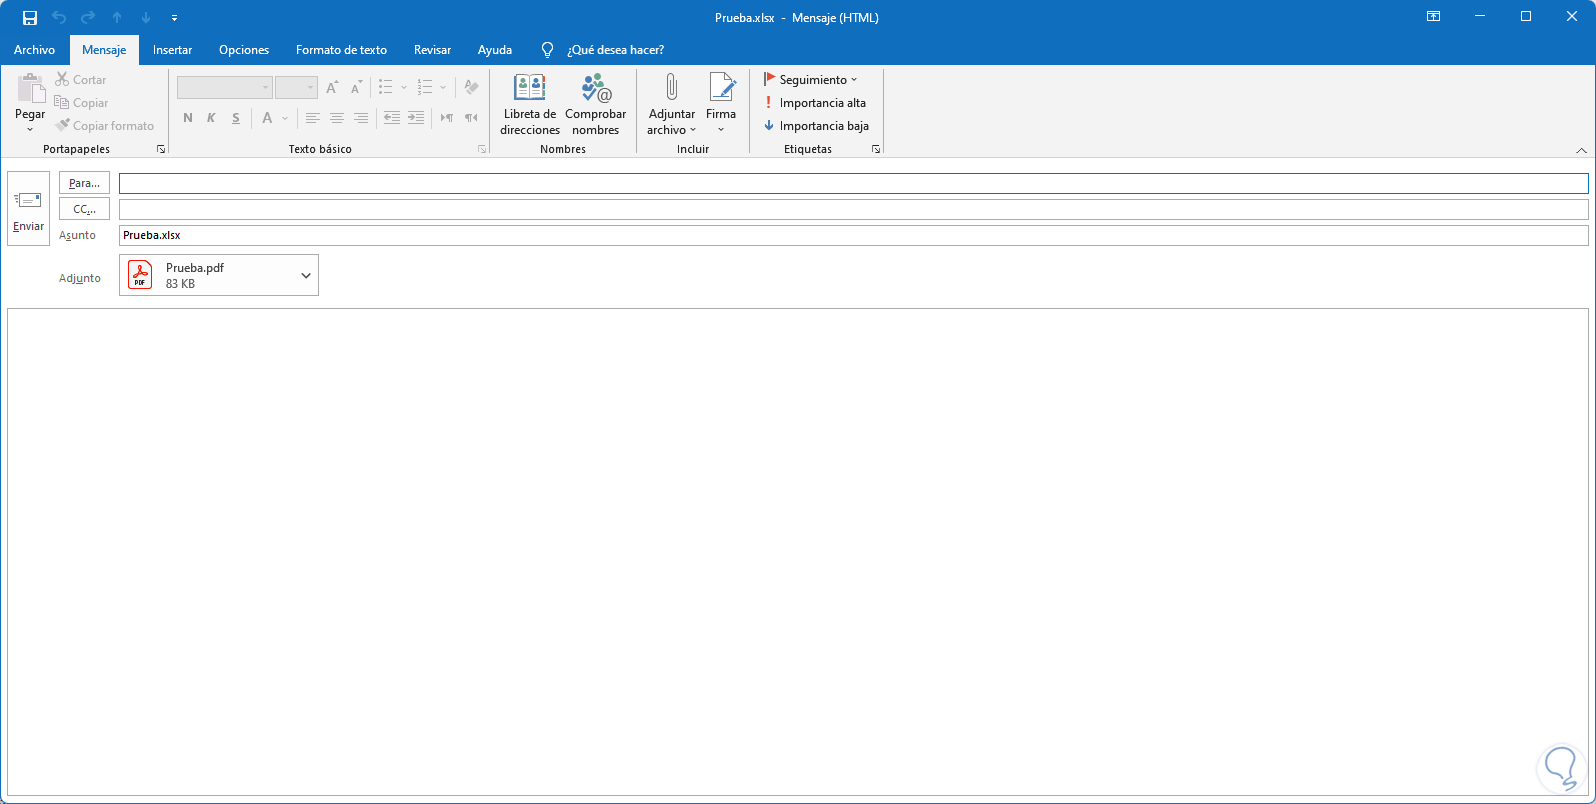Click the Prueba.pdf attachment icon
Screen dimensions: 1596x804
pos(140,275)
